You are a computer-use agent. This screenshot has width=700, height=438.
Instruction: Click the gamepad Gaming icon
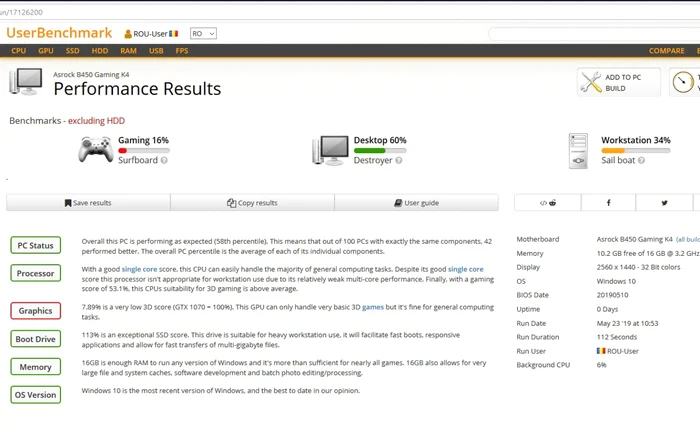tap(96, 150)
